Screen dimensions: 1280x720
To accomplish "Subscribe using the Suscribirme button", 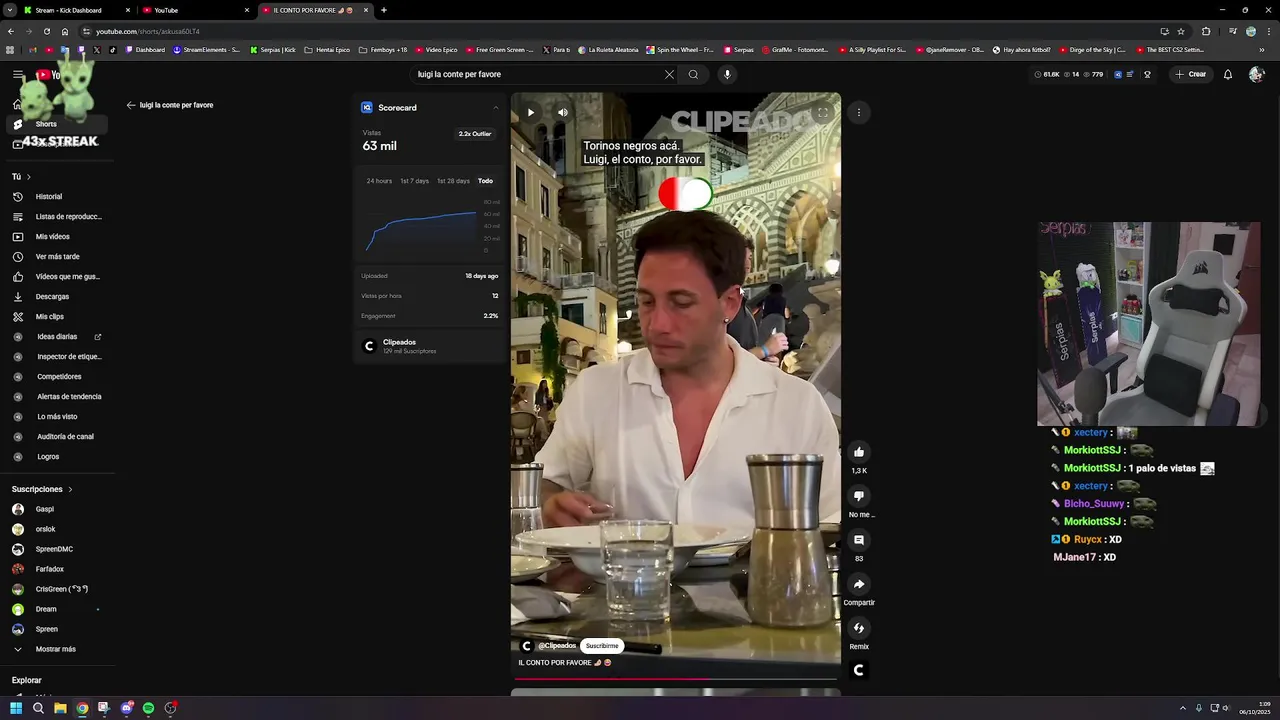I will coord(602,646).
